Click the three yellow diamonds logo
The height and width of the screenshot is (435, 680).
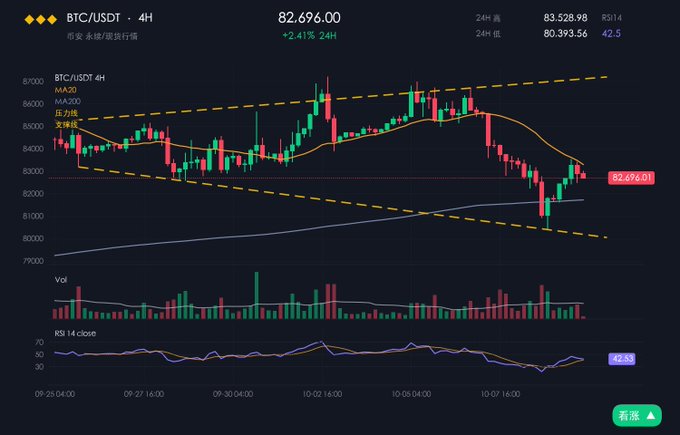[x=40, y=20]
